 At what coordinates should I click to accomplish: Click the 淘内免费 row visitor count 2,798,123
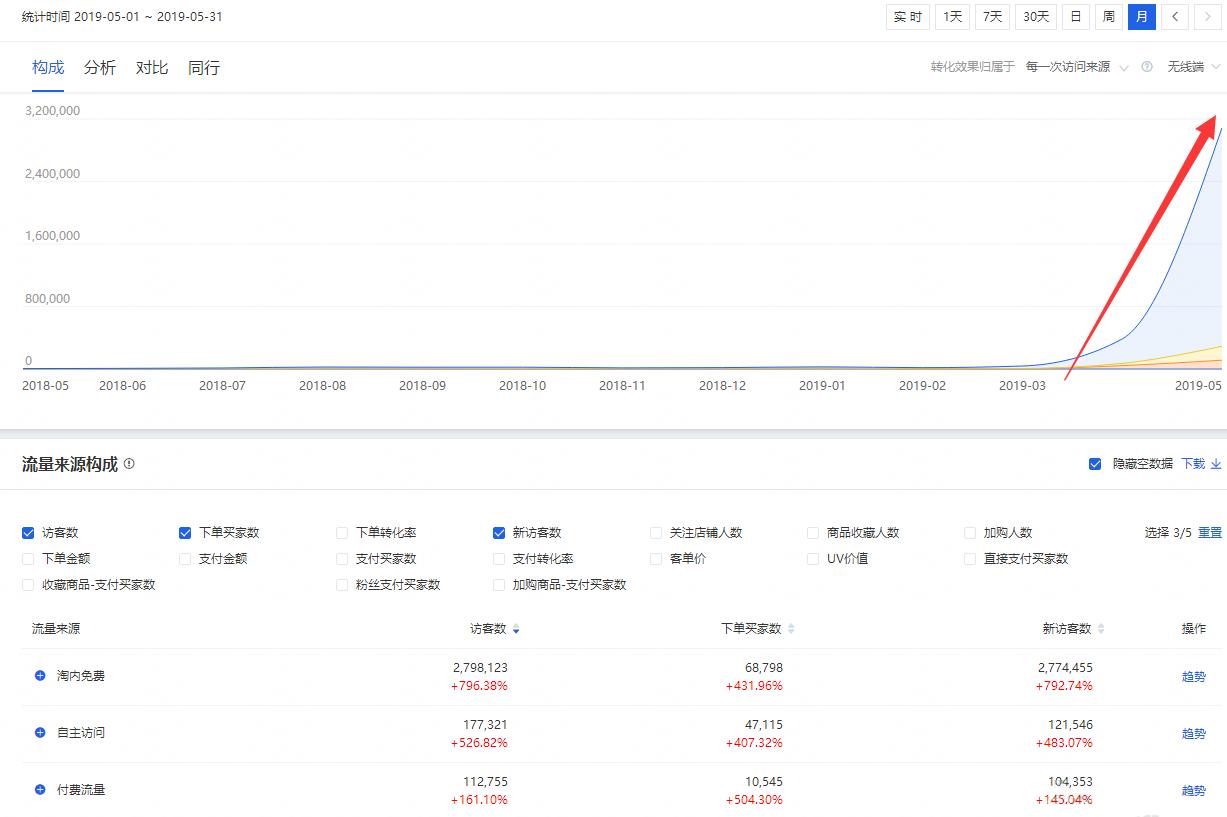(x=480, y=667)
